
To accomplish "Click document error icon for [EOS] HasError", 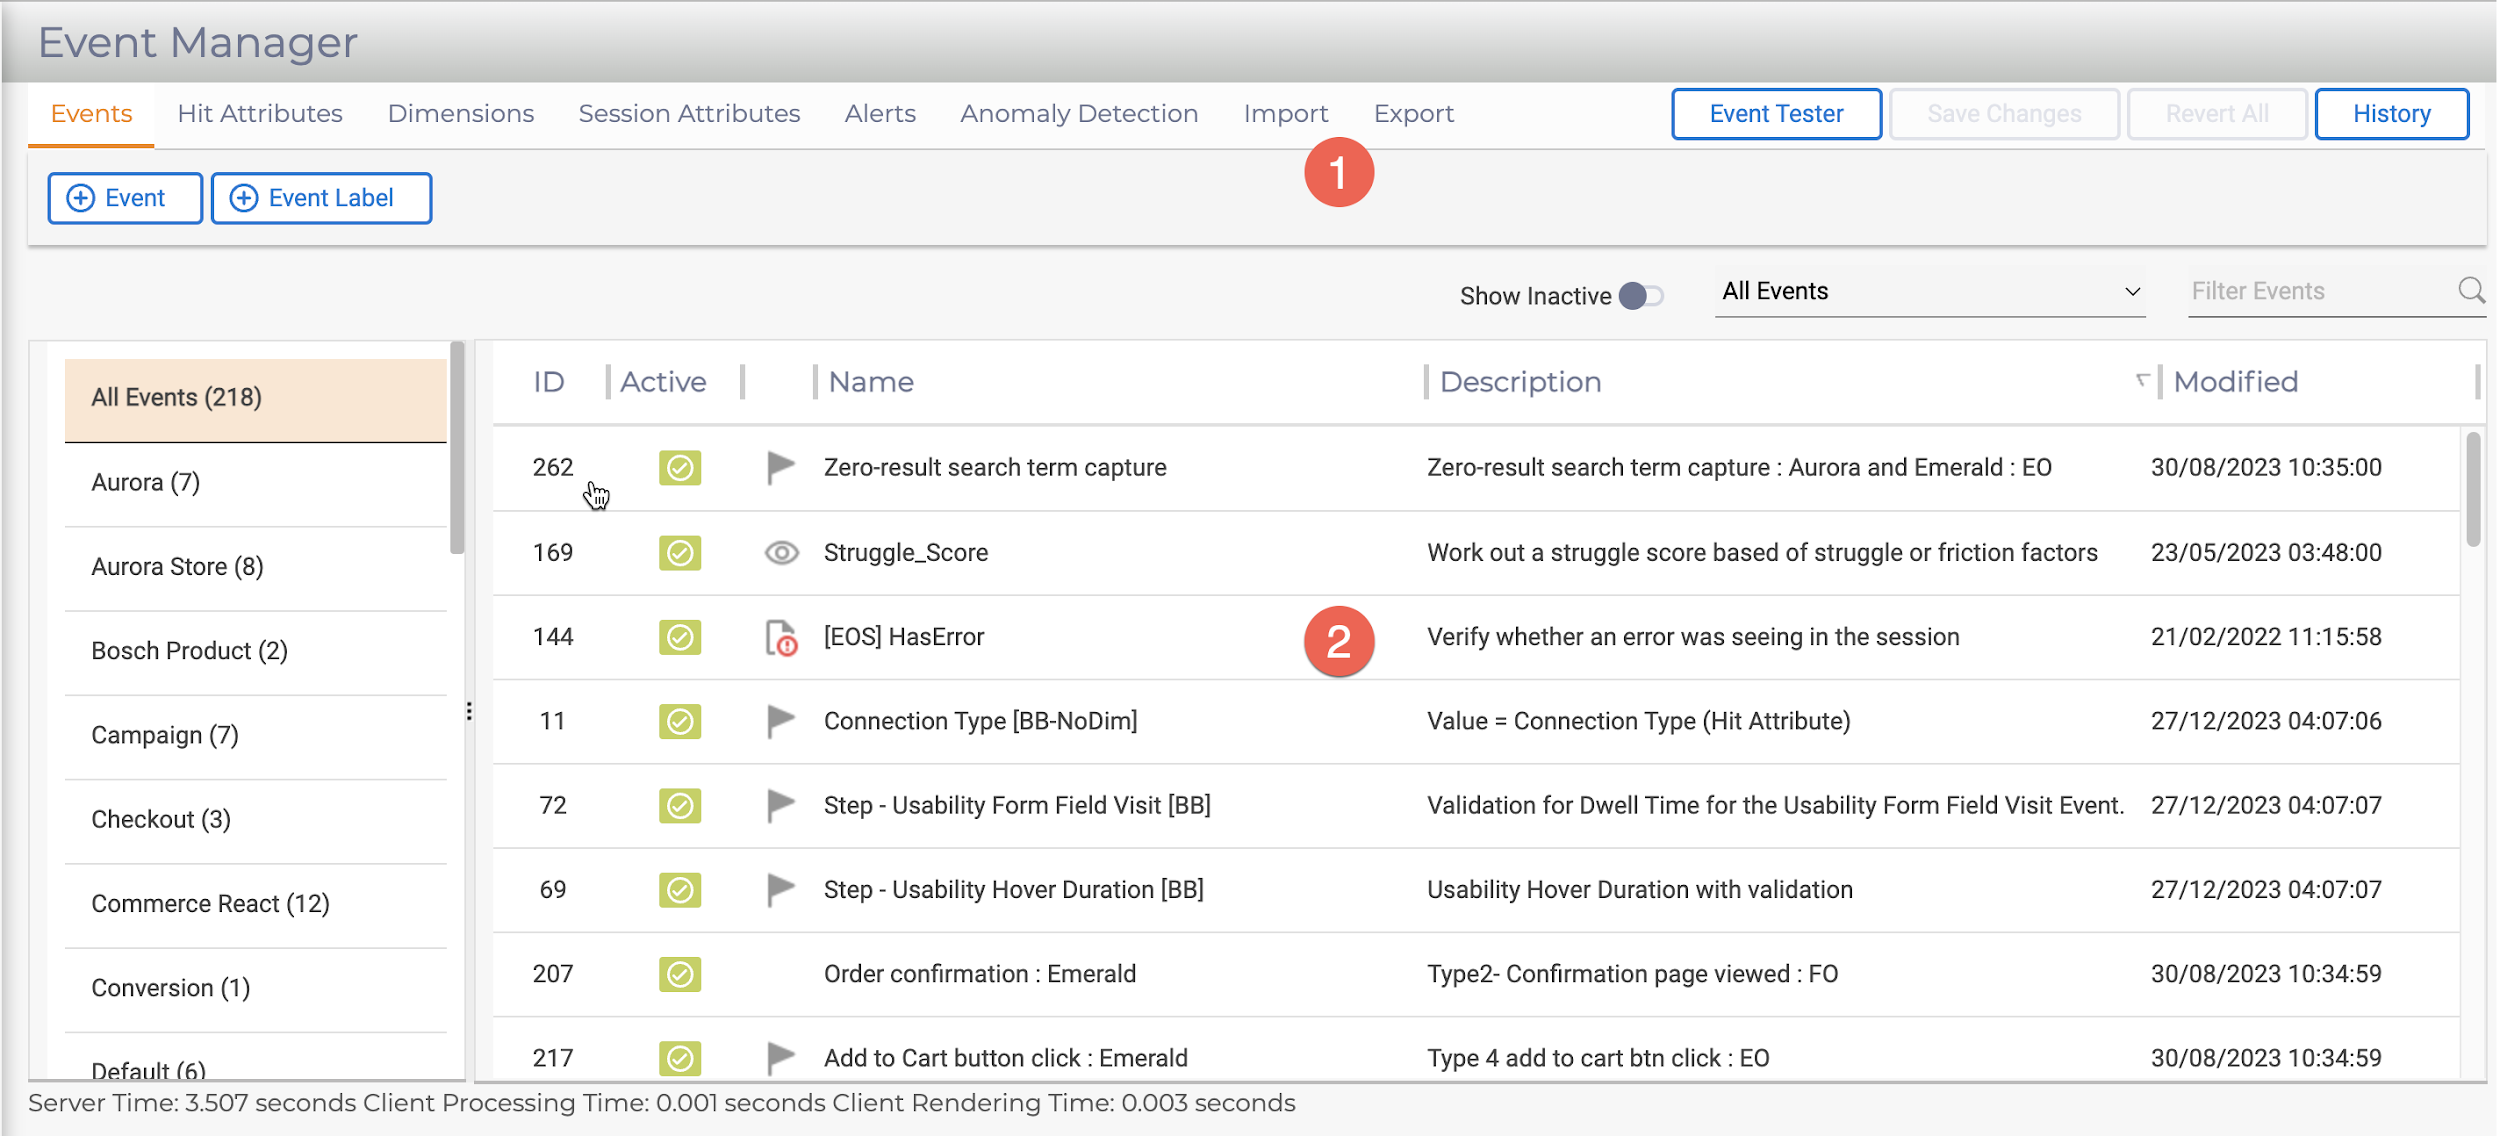I will click(x=781, y=637).
